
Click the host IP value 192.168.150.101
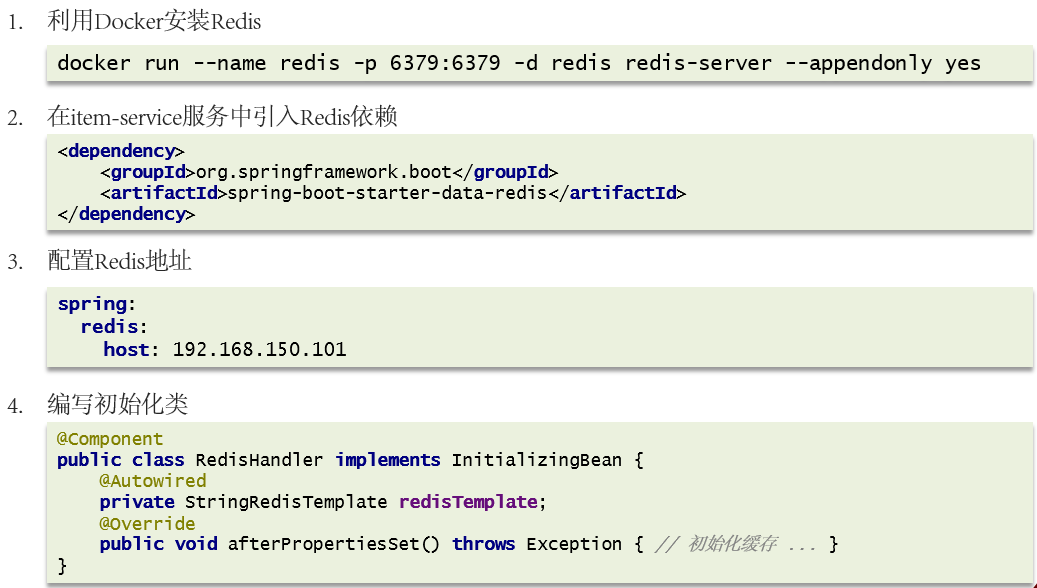click(x=259, y=349)
